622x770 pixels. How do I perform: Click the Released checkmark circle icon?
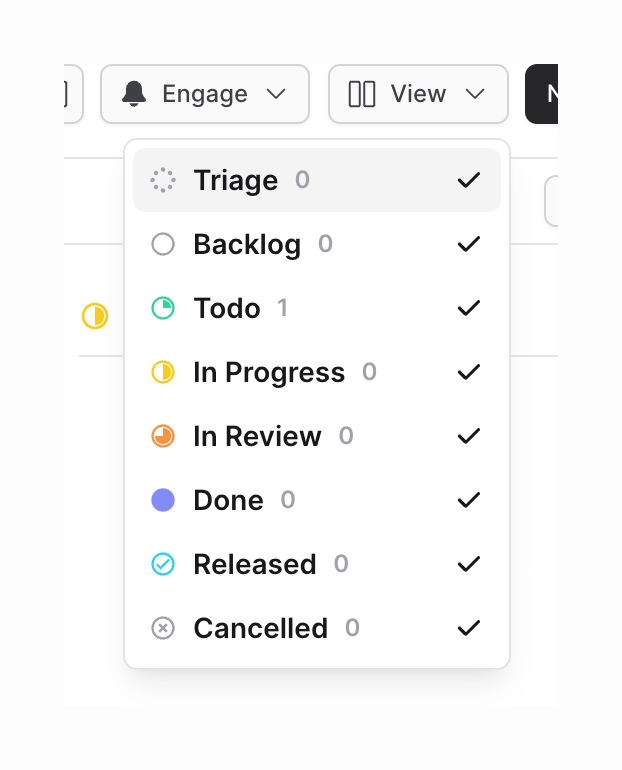162,564
